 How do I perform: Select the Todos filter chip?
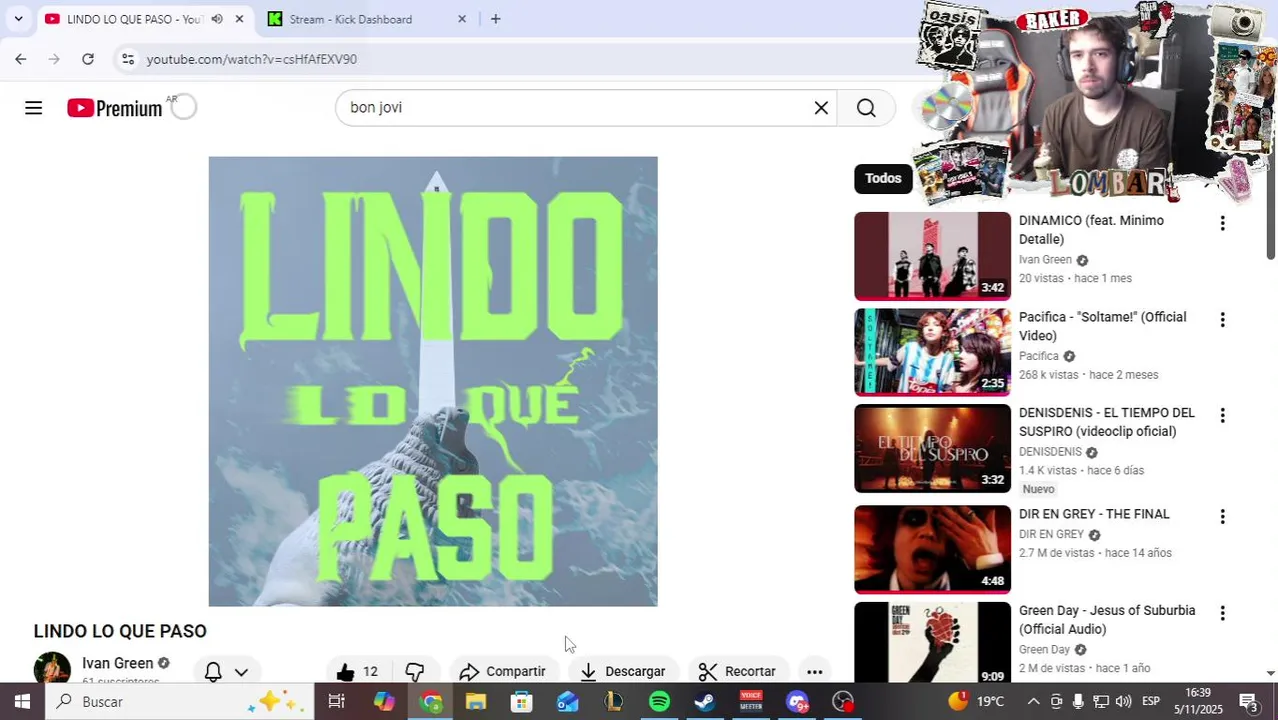click(x=883, y=178)
